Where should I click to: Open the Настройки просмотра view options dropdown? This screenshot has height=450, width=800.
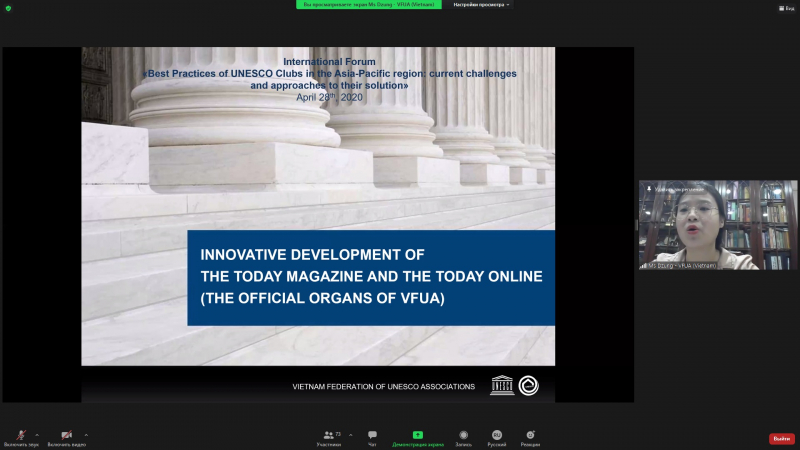coord(481,5)
